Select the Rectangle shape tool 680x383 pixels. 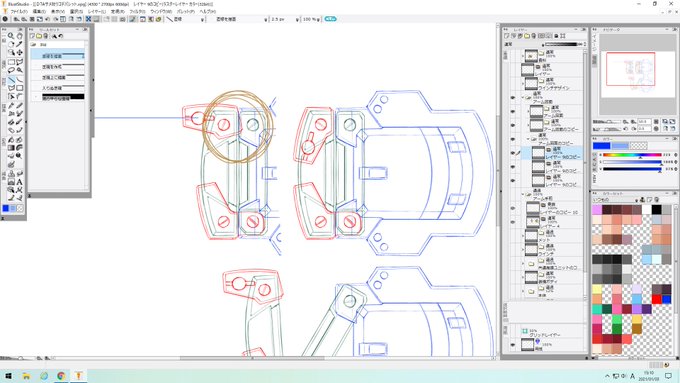(20, 88)
